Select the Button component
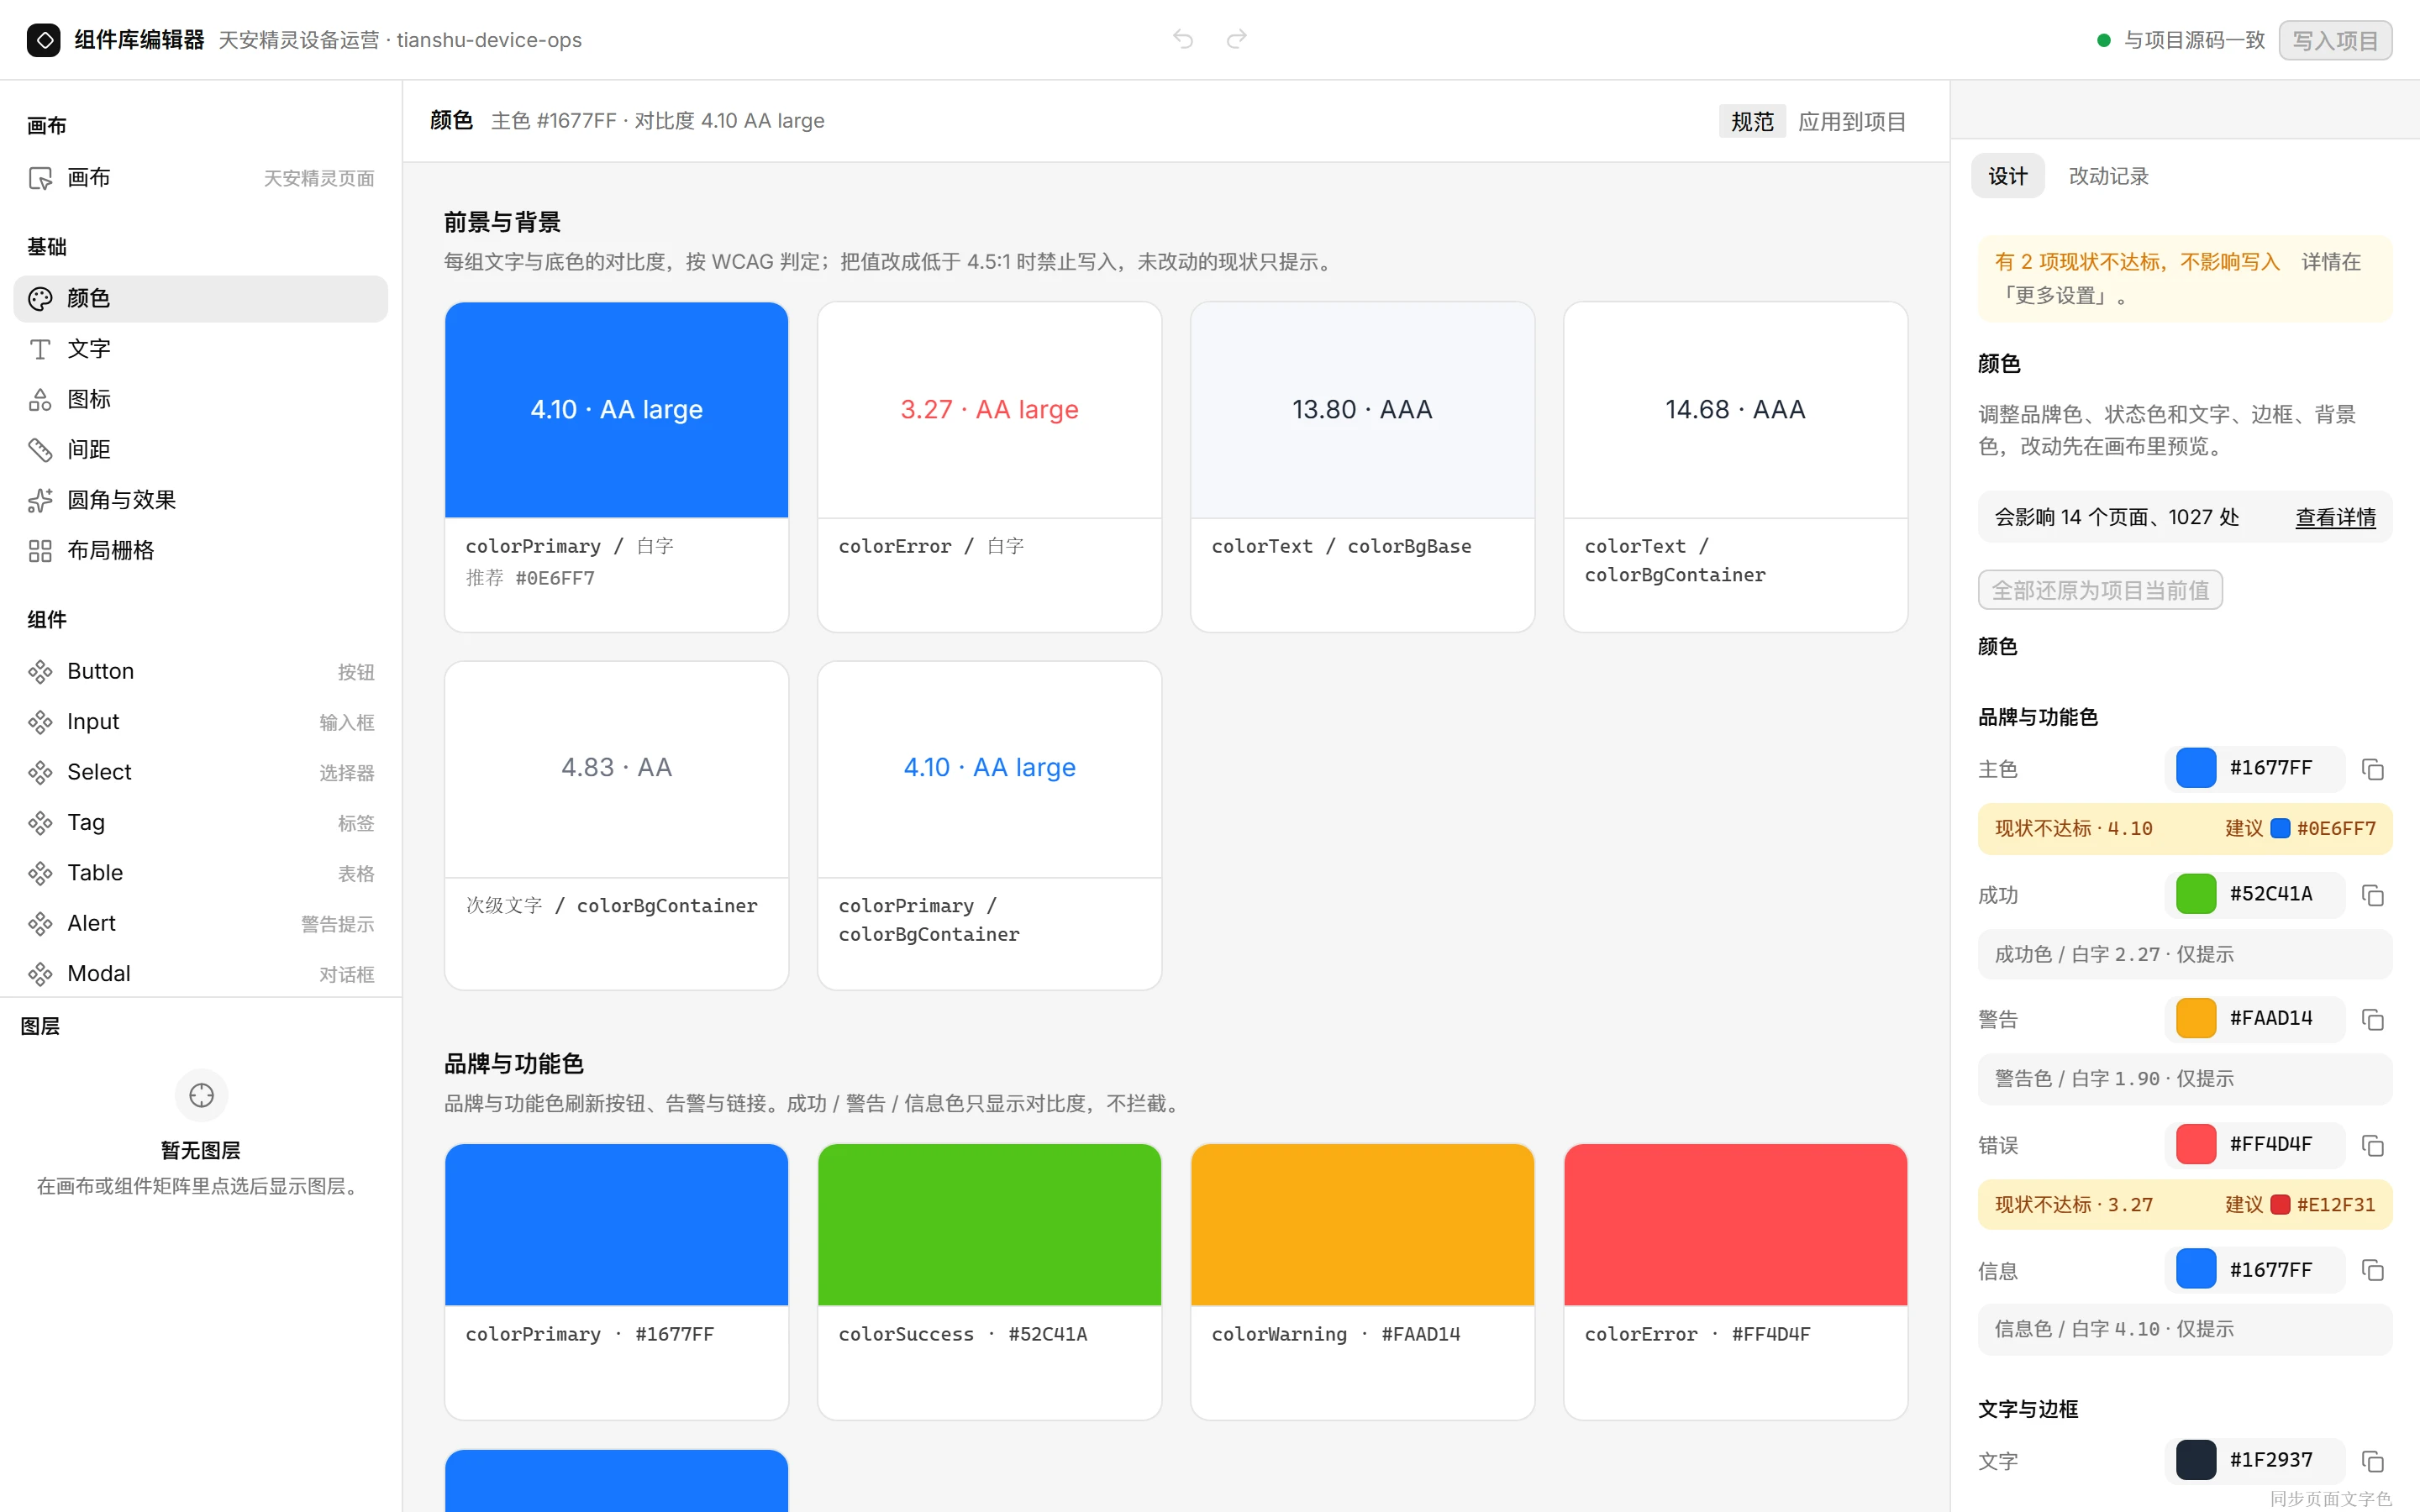 [x=201, y=671]
